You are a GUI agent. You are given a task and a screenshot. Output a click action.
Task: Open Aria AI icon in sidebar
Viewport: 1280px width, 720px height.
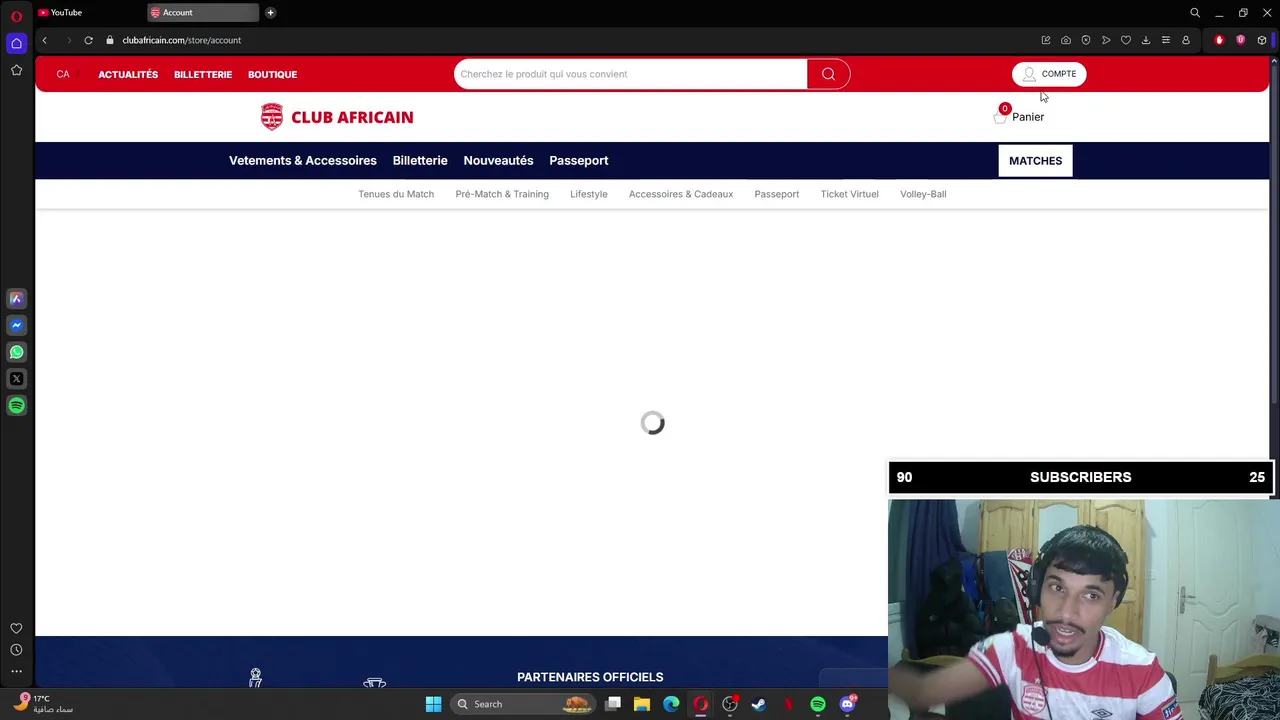pyautogui.click(x=16, y=298)
